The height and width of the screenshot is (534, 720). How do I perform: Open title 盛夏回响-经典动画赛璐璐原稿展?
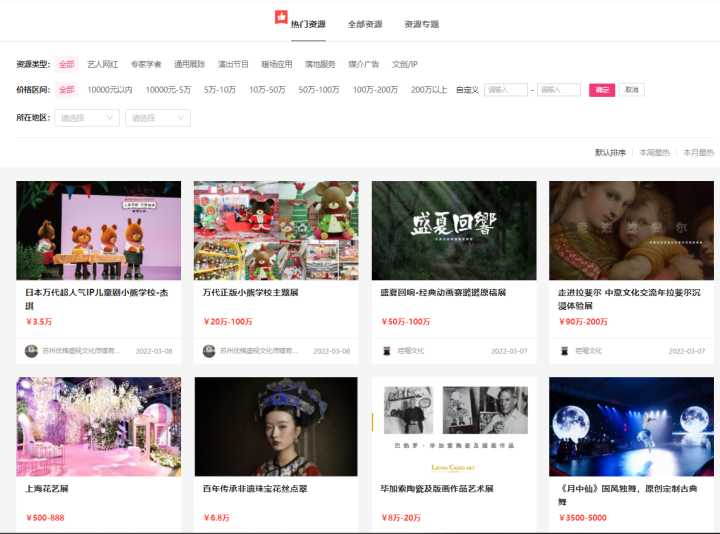click(443, 292)
